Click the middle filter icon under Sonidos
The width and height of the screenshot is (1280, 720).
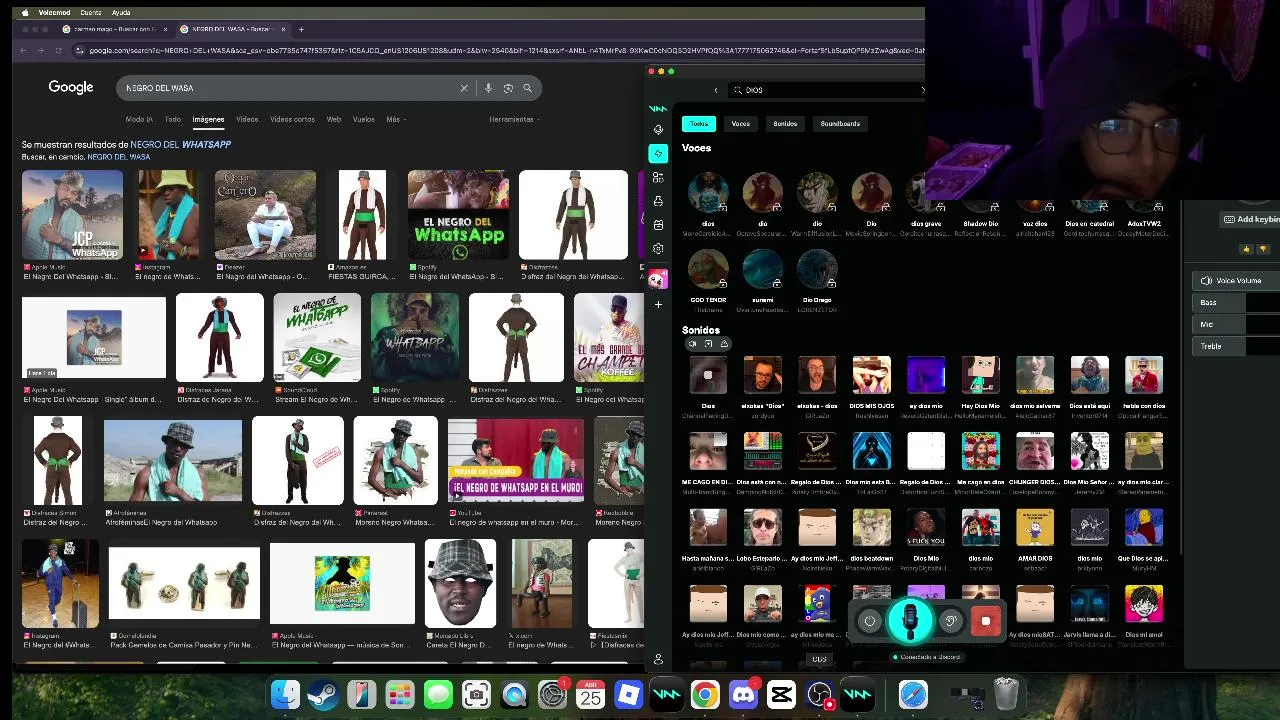click(708, 344)
